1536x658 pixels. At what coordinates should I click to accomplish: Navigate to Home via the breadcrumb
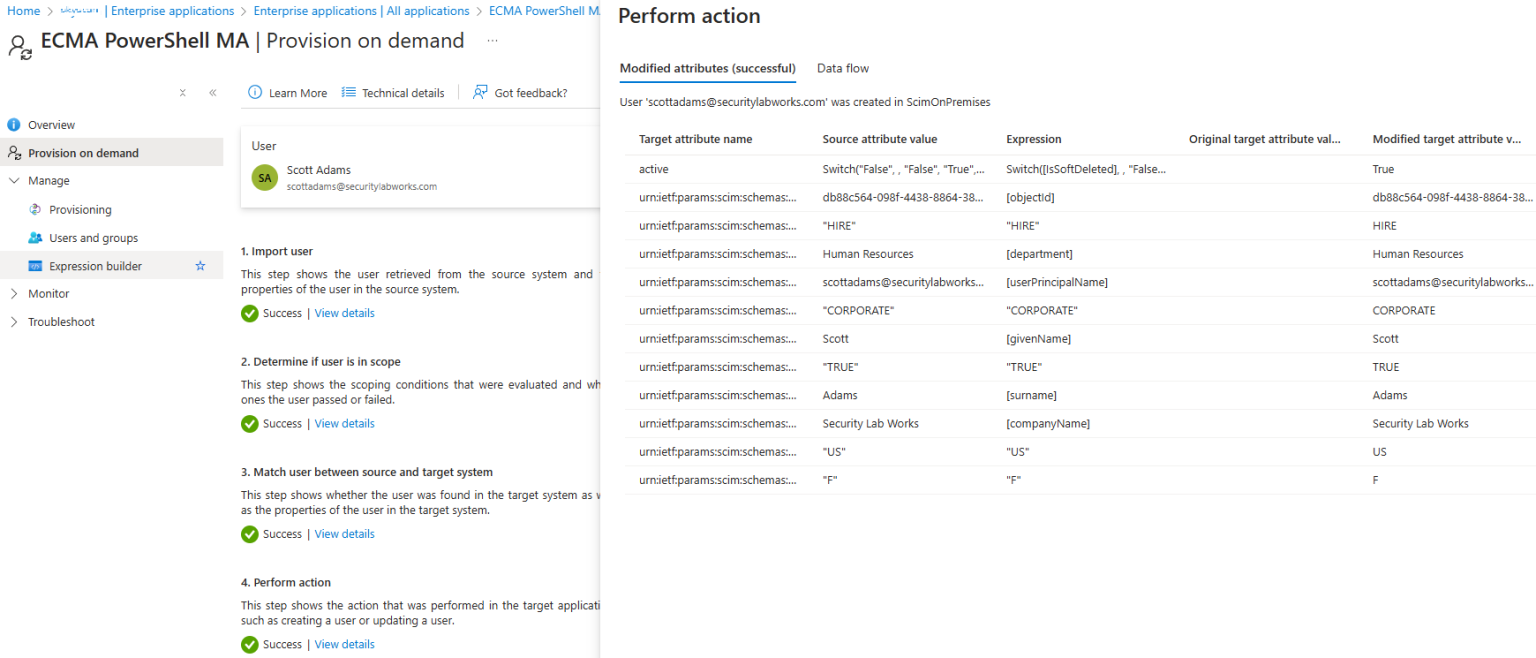pyautogui.click(x=23, y=10)
